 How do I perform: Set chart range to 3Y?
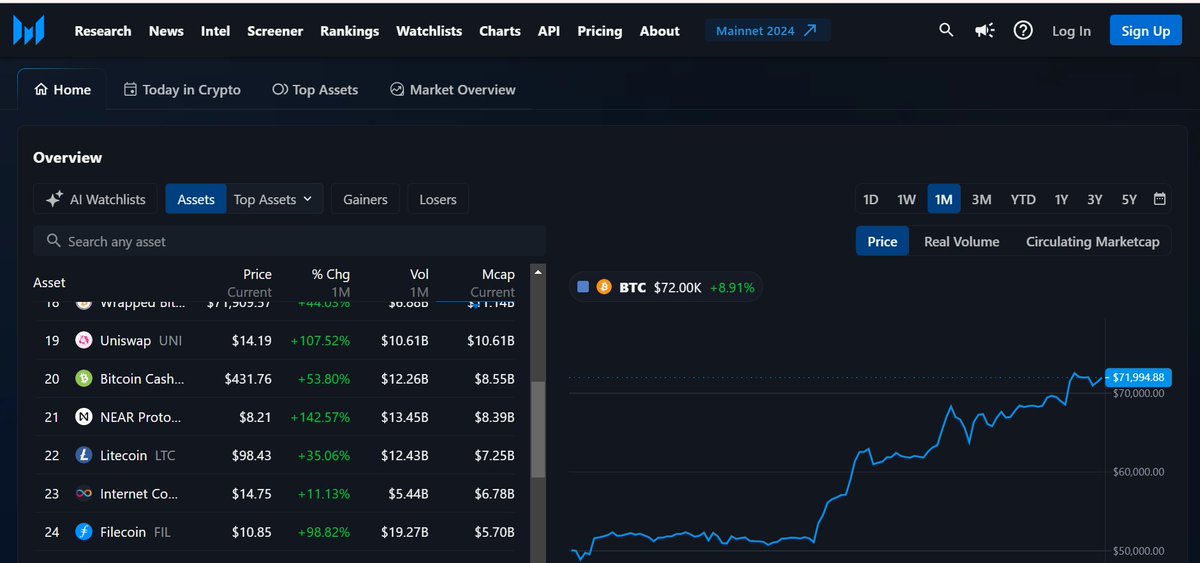point(1095,199)
